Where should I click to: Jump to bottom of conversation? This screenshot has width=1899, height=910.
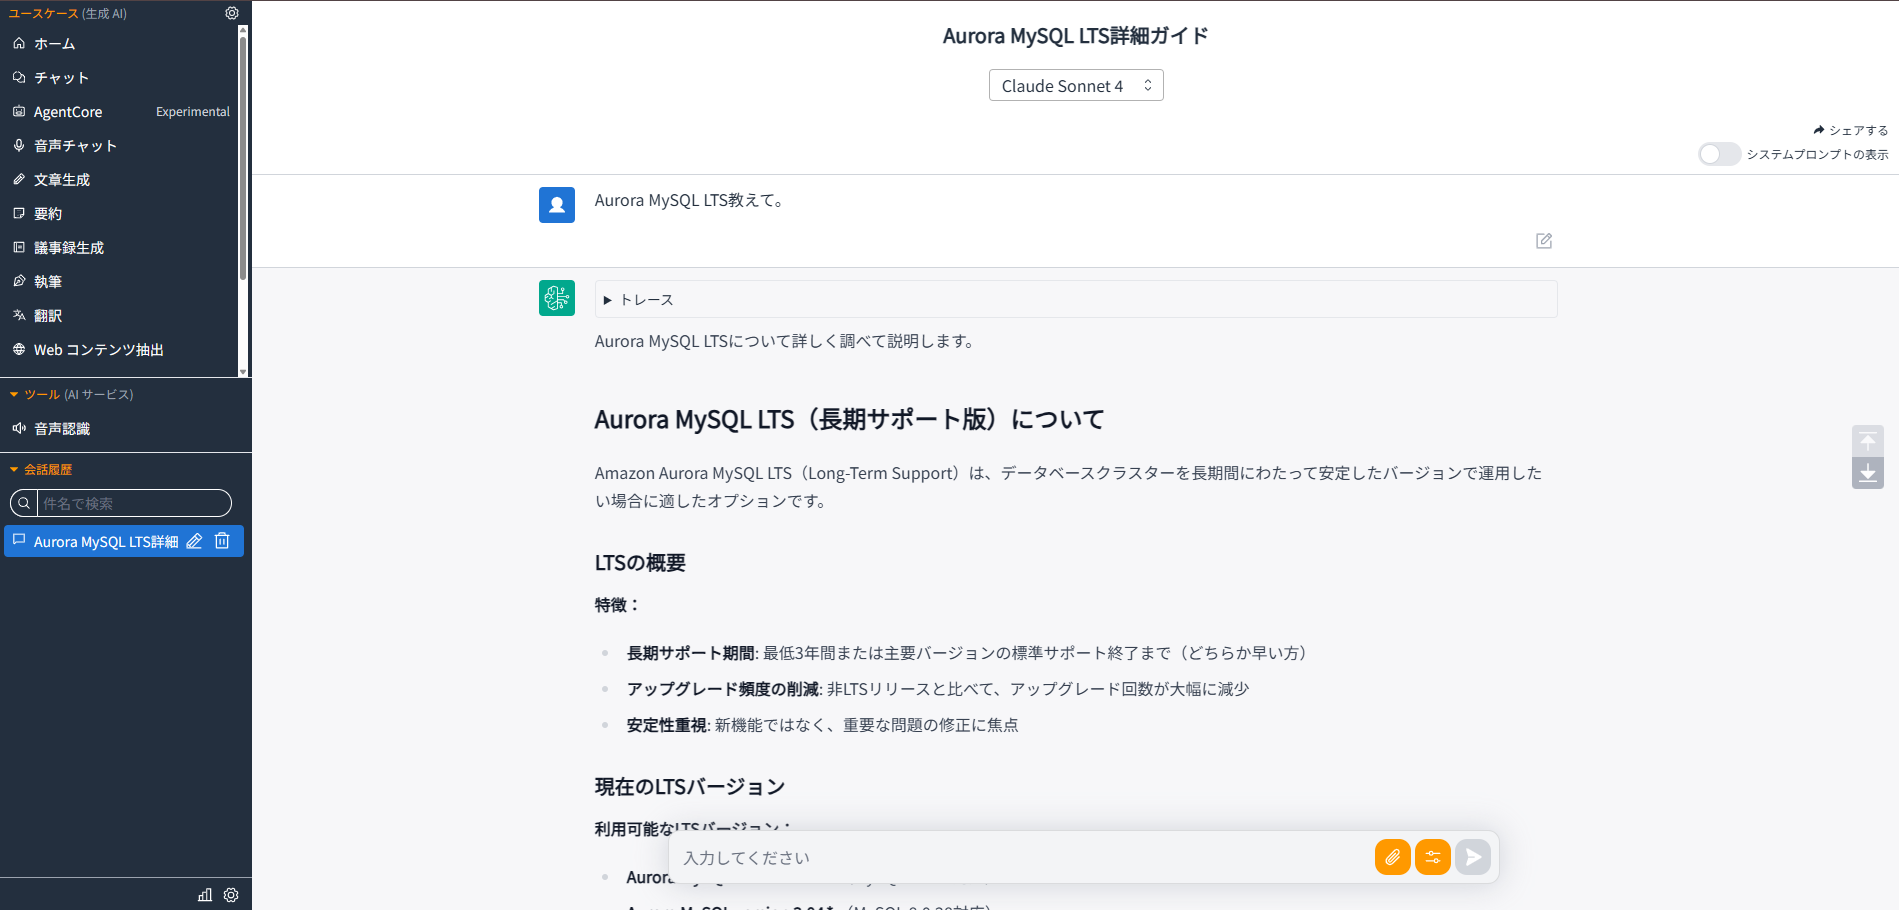tap(1868, 473)
